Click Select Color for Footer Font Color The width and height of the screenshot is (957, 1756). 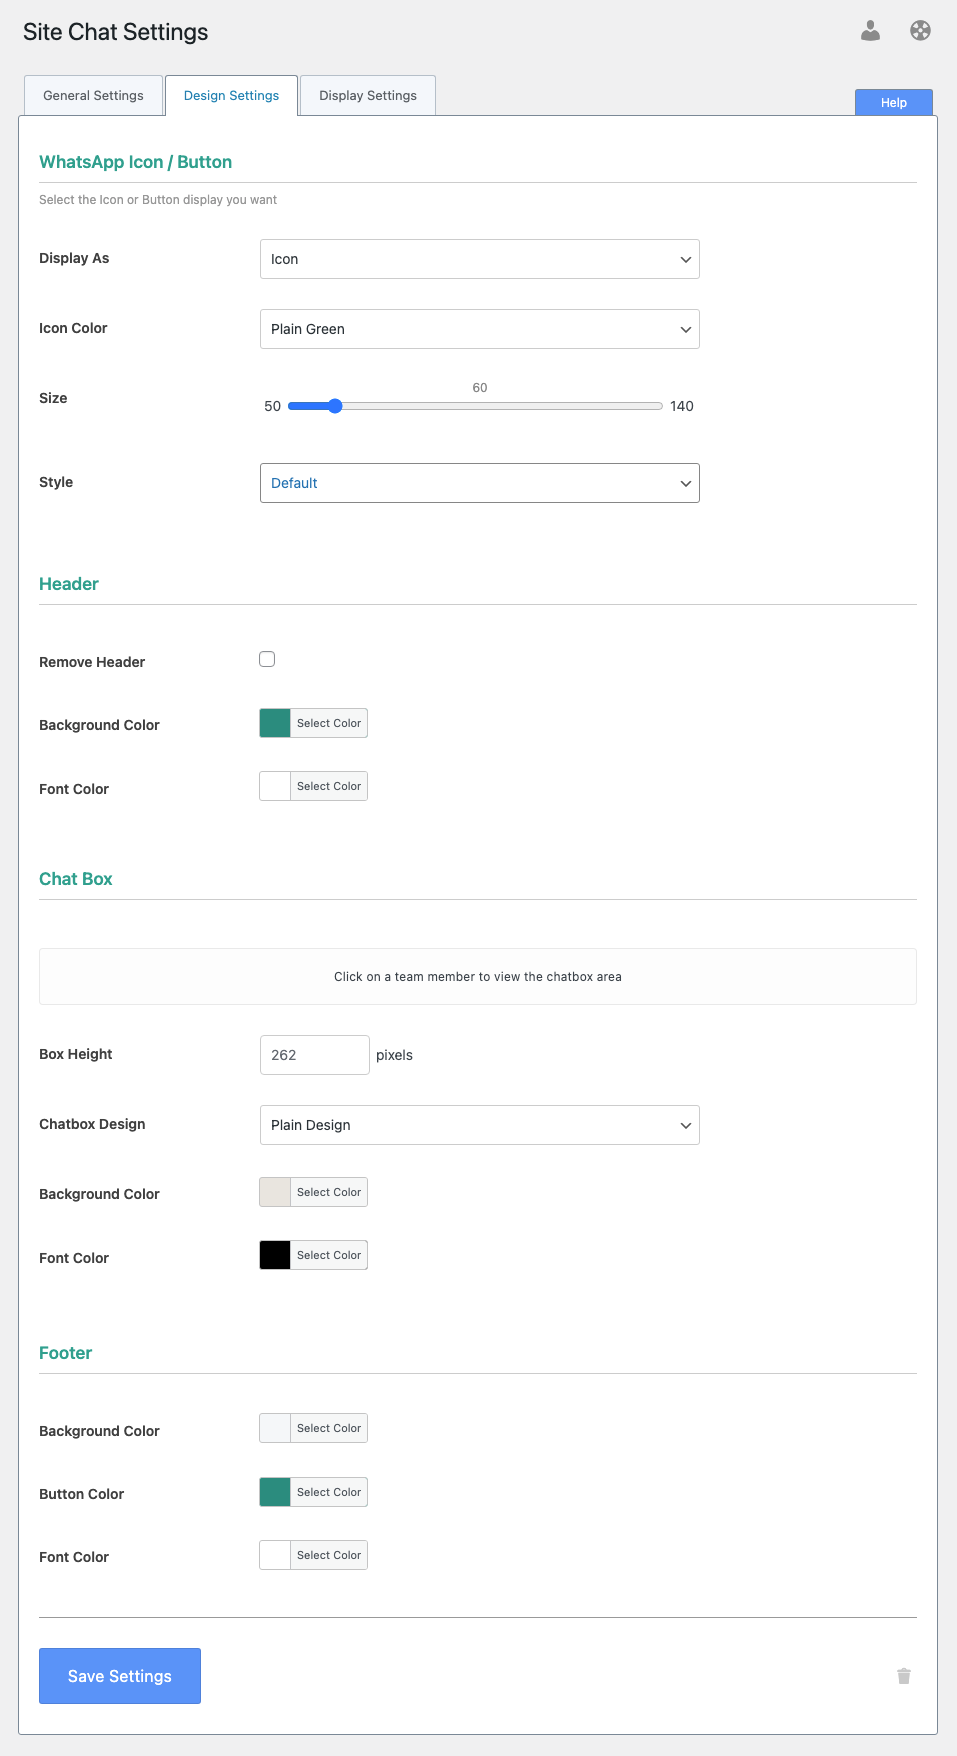tap(329, 1555)
